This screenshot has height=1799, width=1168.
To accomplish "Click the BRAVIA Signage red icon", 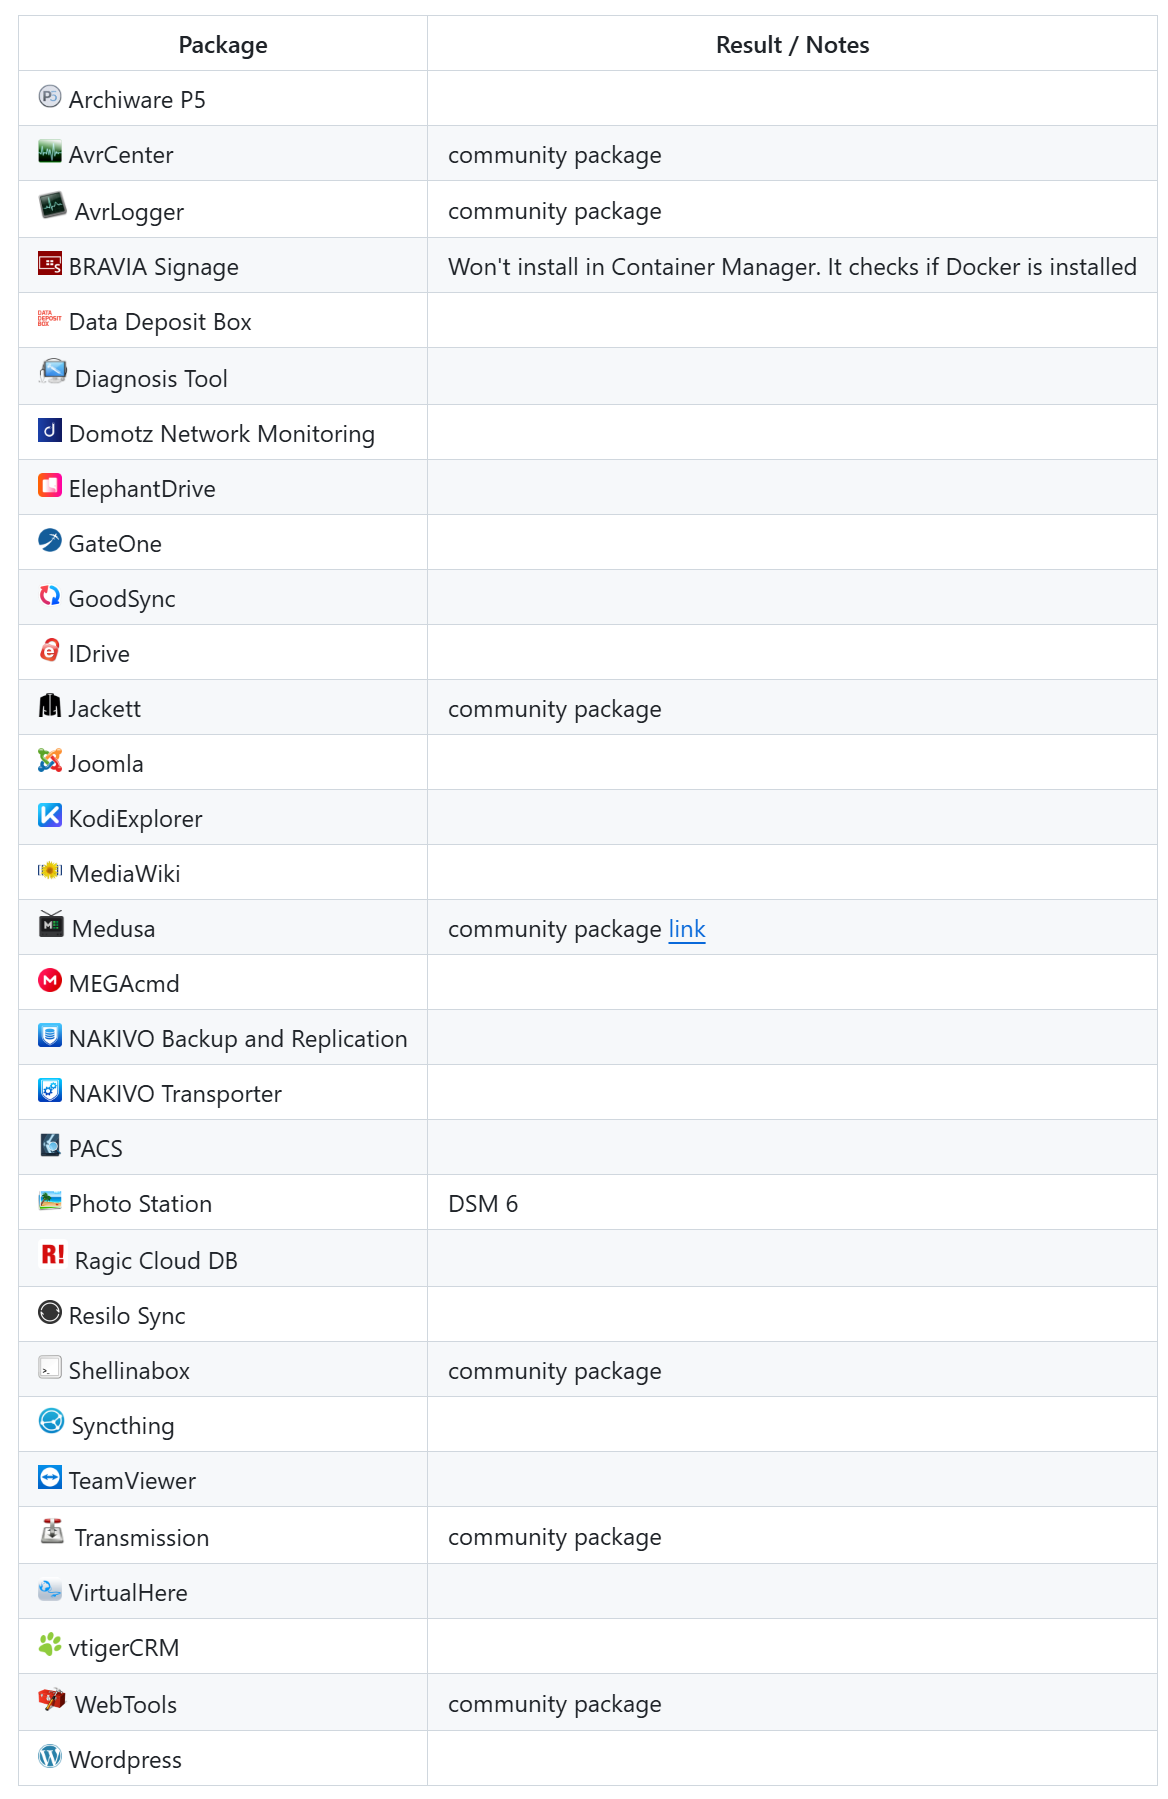I will click(x=50, y=264).
